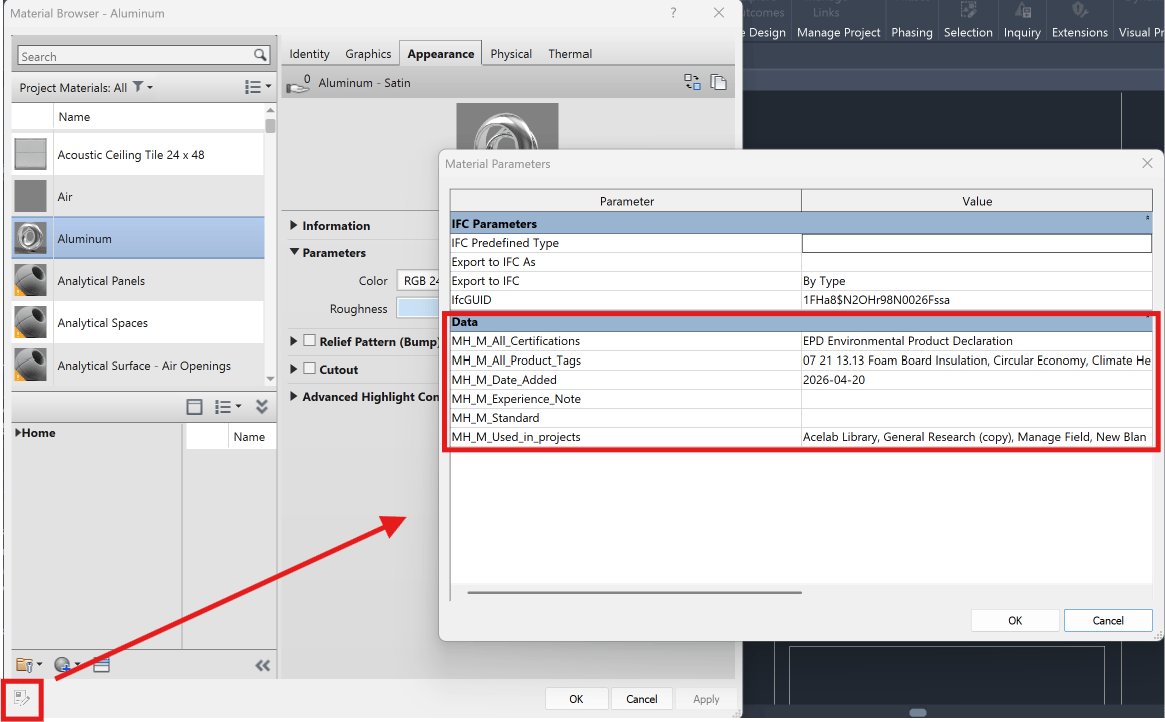1165x722 pixels.
Task: Open the library view list options dropdown
Action: 228,407
